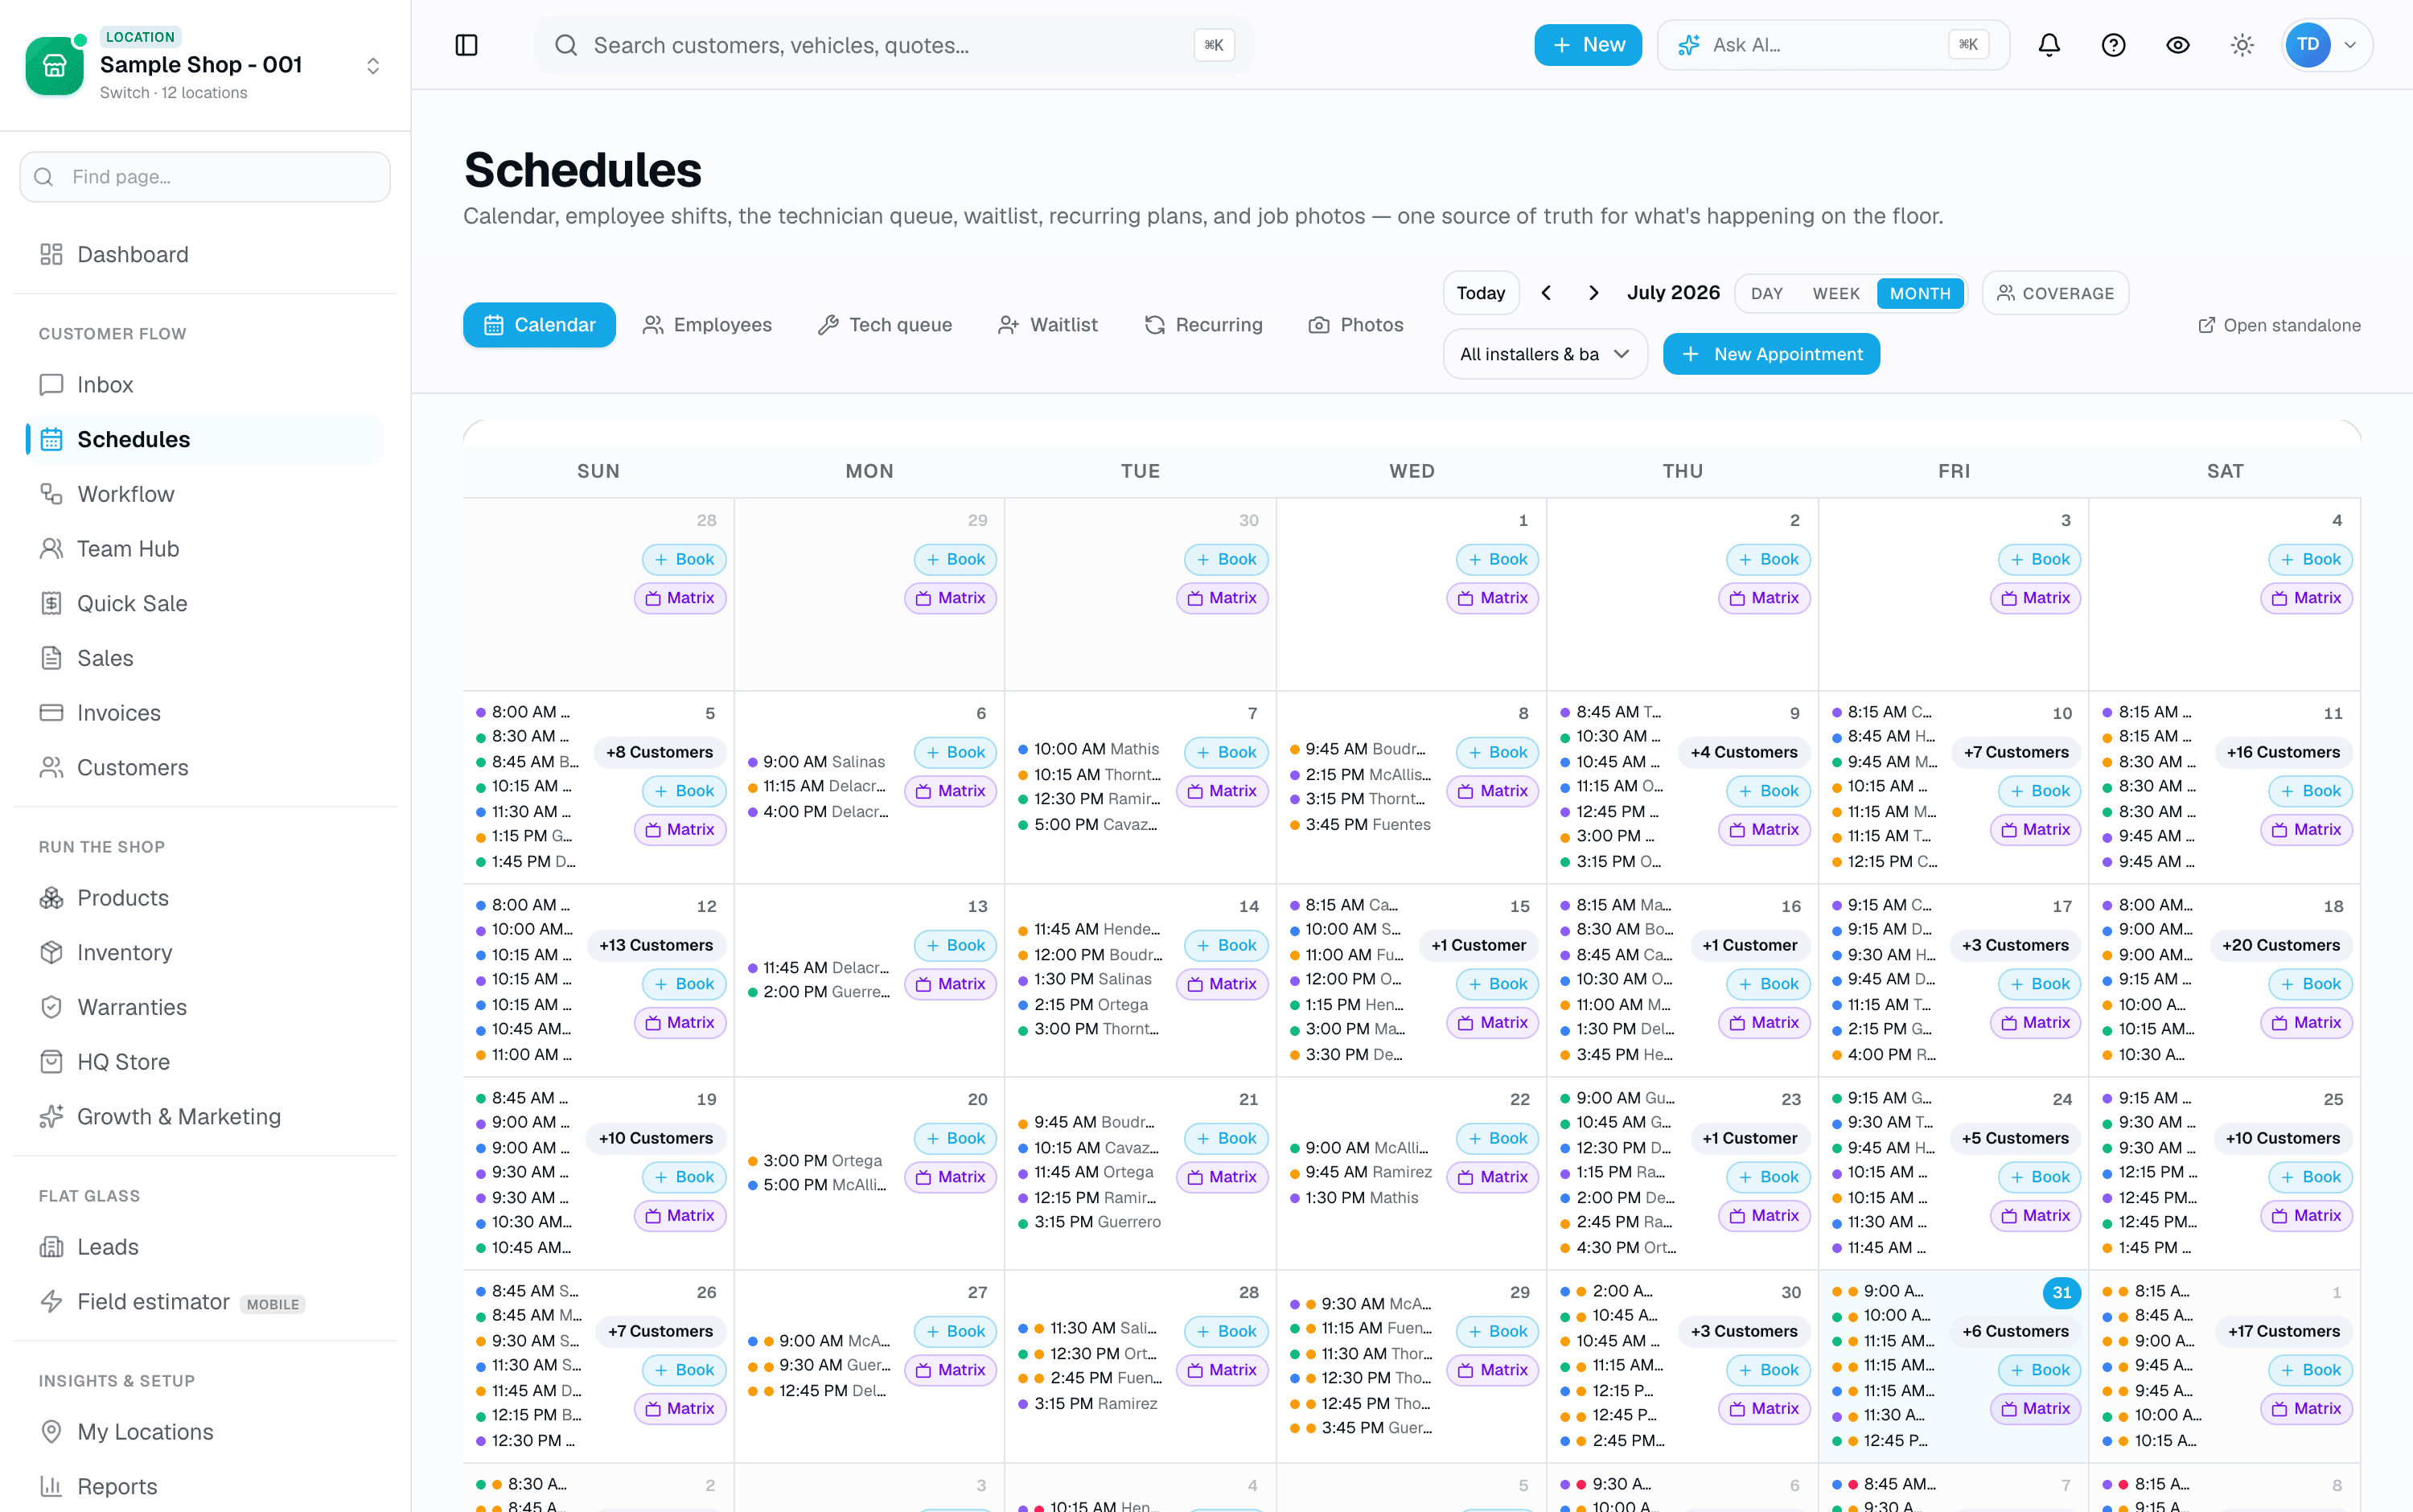The height and width of the screenshot is (1512, 2413).
Task: Open Invoices in the sidebar
Action: (205, 713)
